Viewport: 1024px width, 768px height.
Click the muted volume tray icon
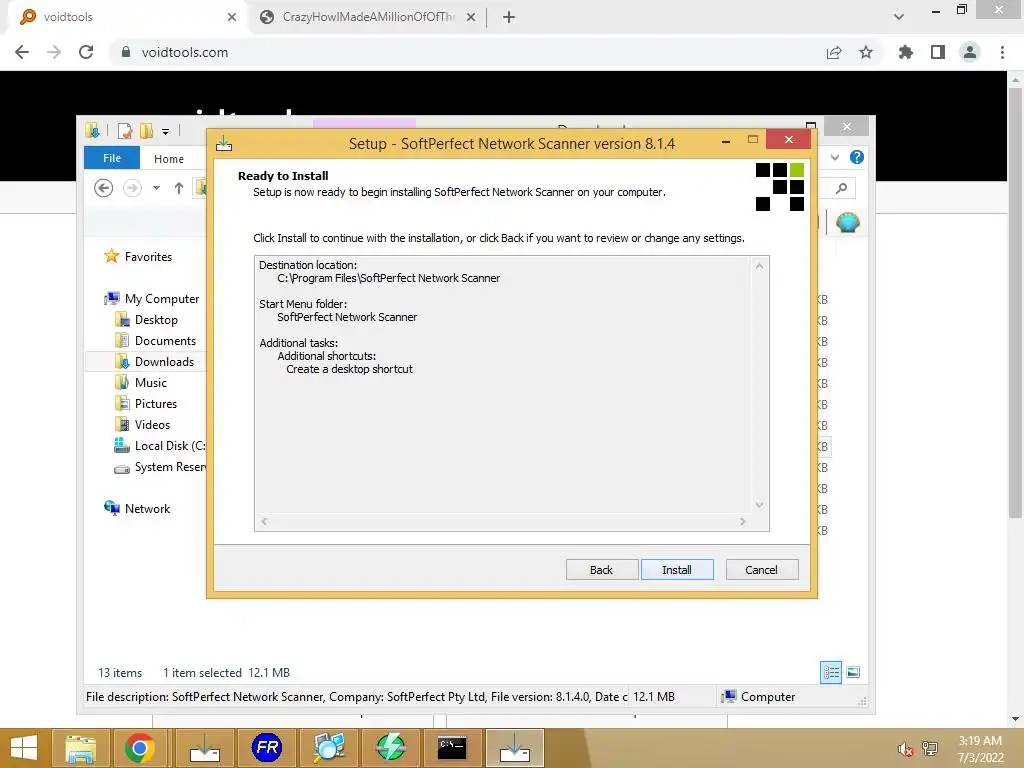[906, 749]
